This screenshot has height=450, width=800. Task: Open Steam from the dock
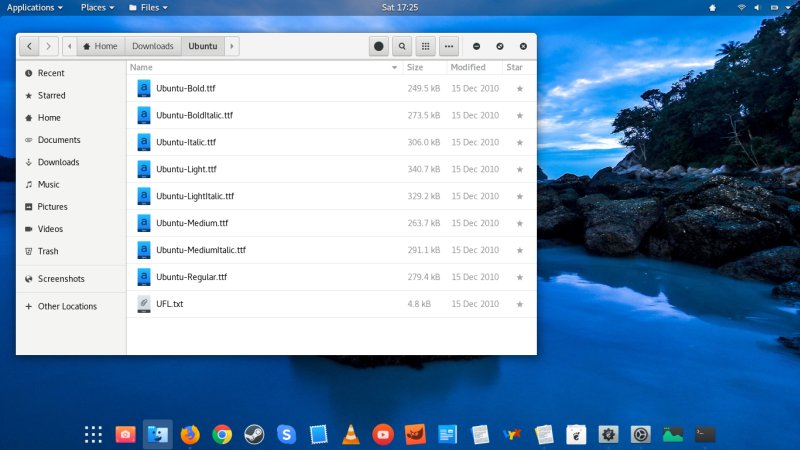[x=254, y=434]
